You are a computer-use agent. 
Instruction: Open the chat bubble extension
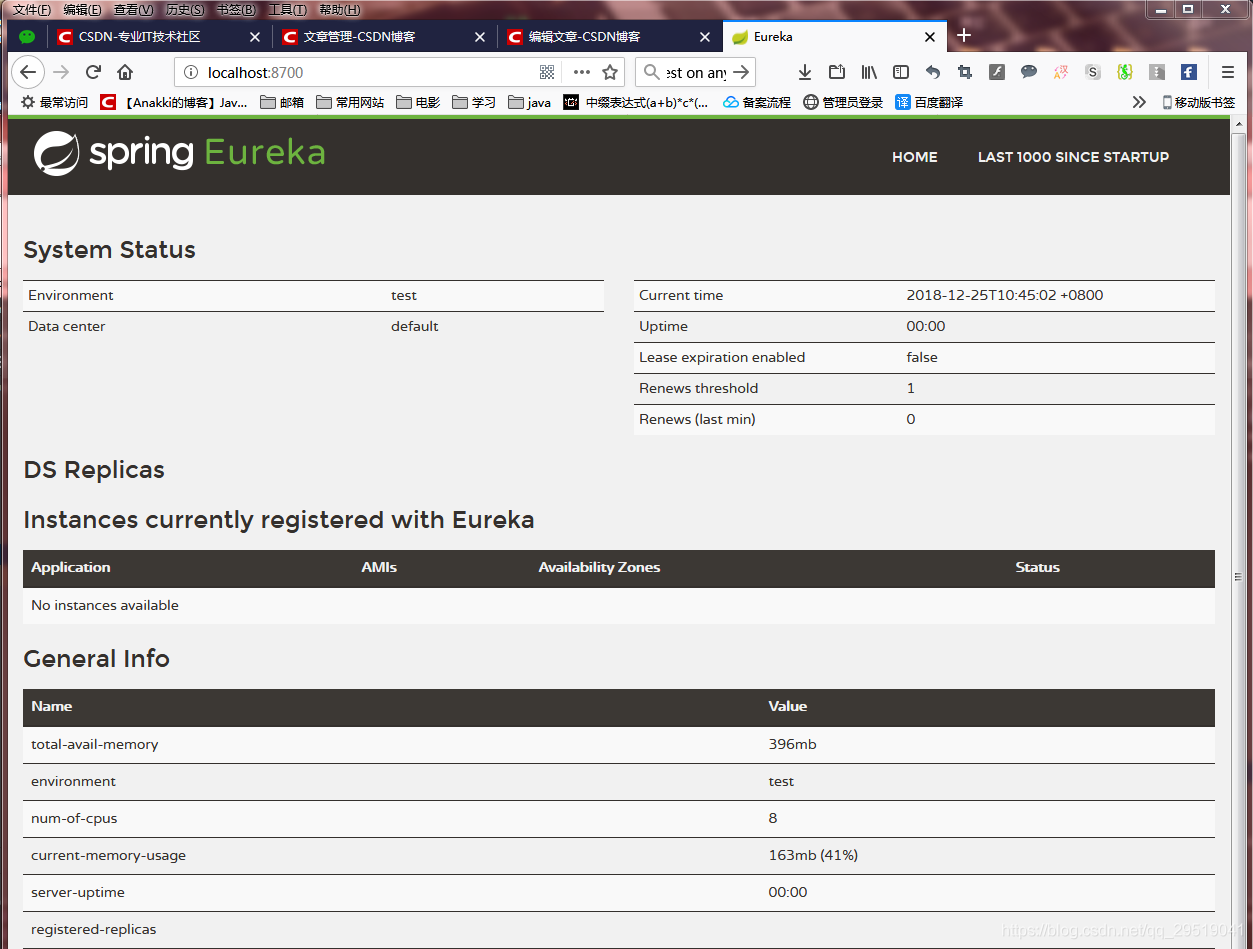click(x=1029, y=72)
